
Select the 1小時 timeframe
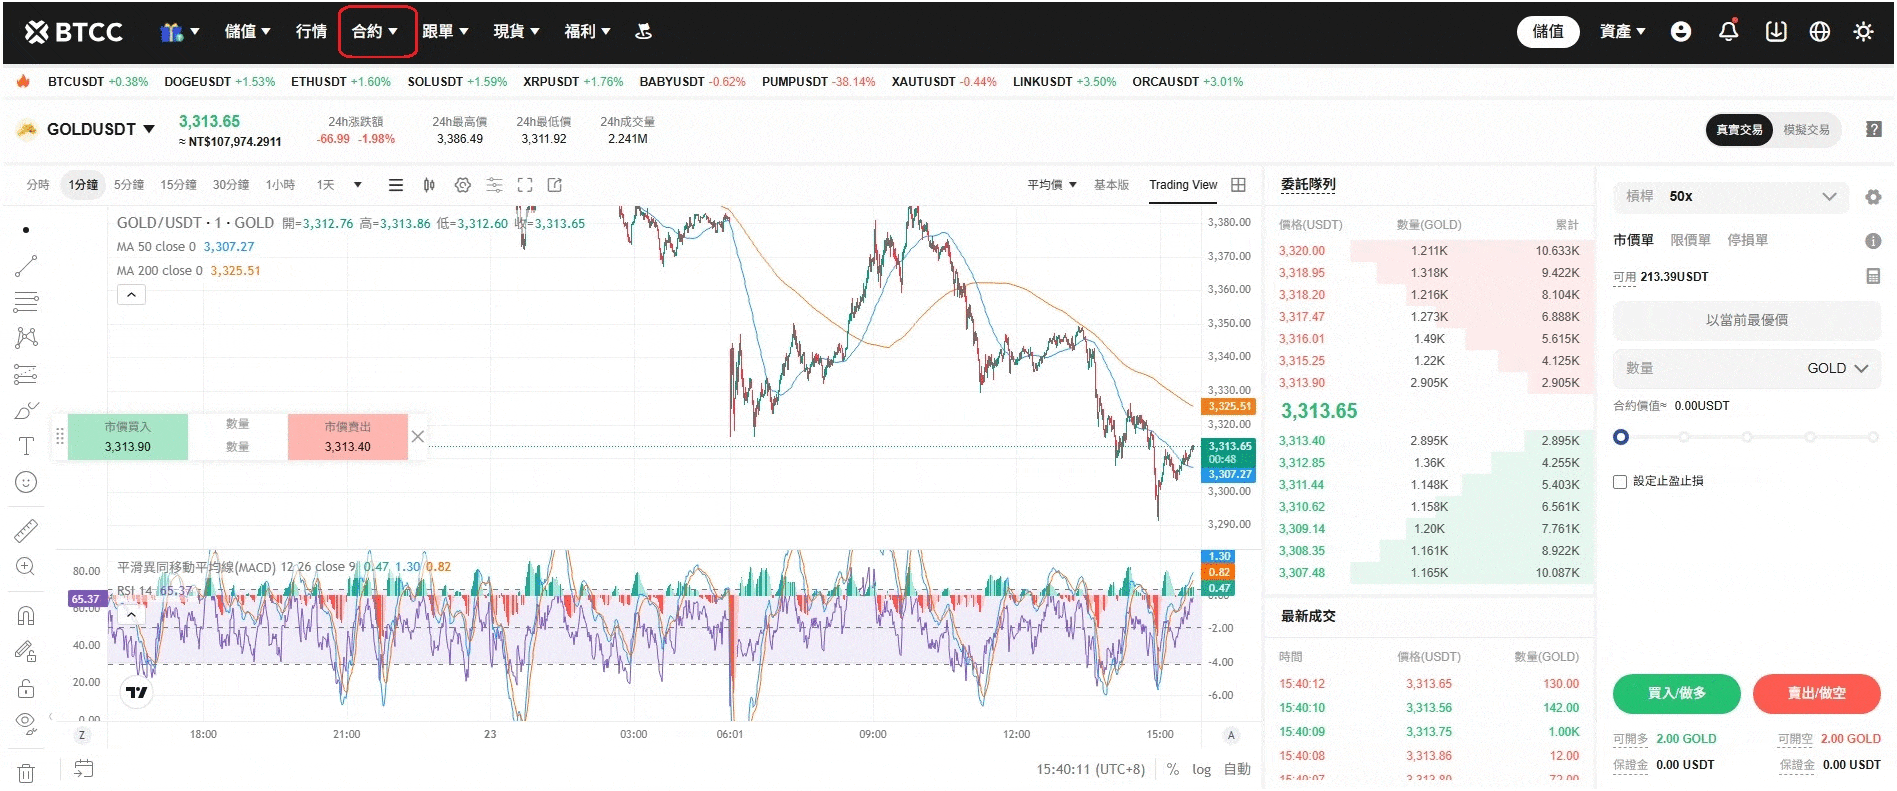[x=280, y=185]
